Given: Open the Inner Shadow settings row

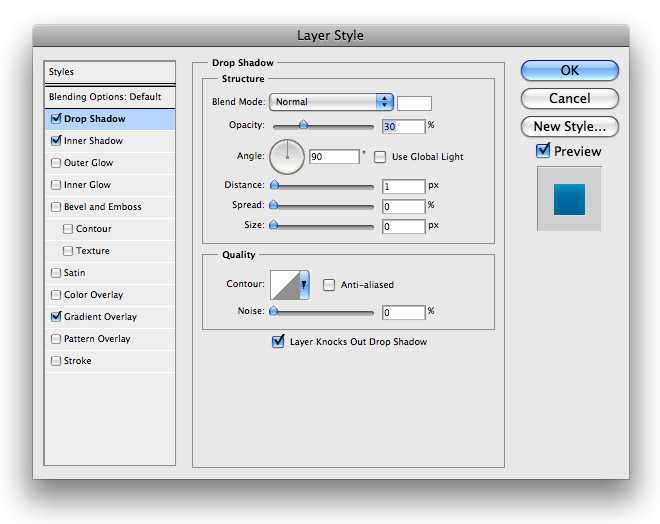Looking at the screenshot, I should point(110,141).
